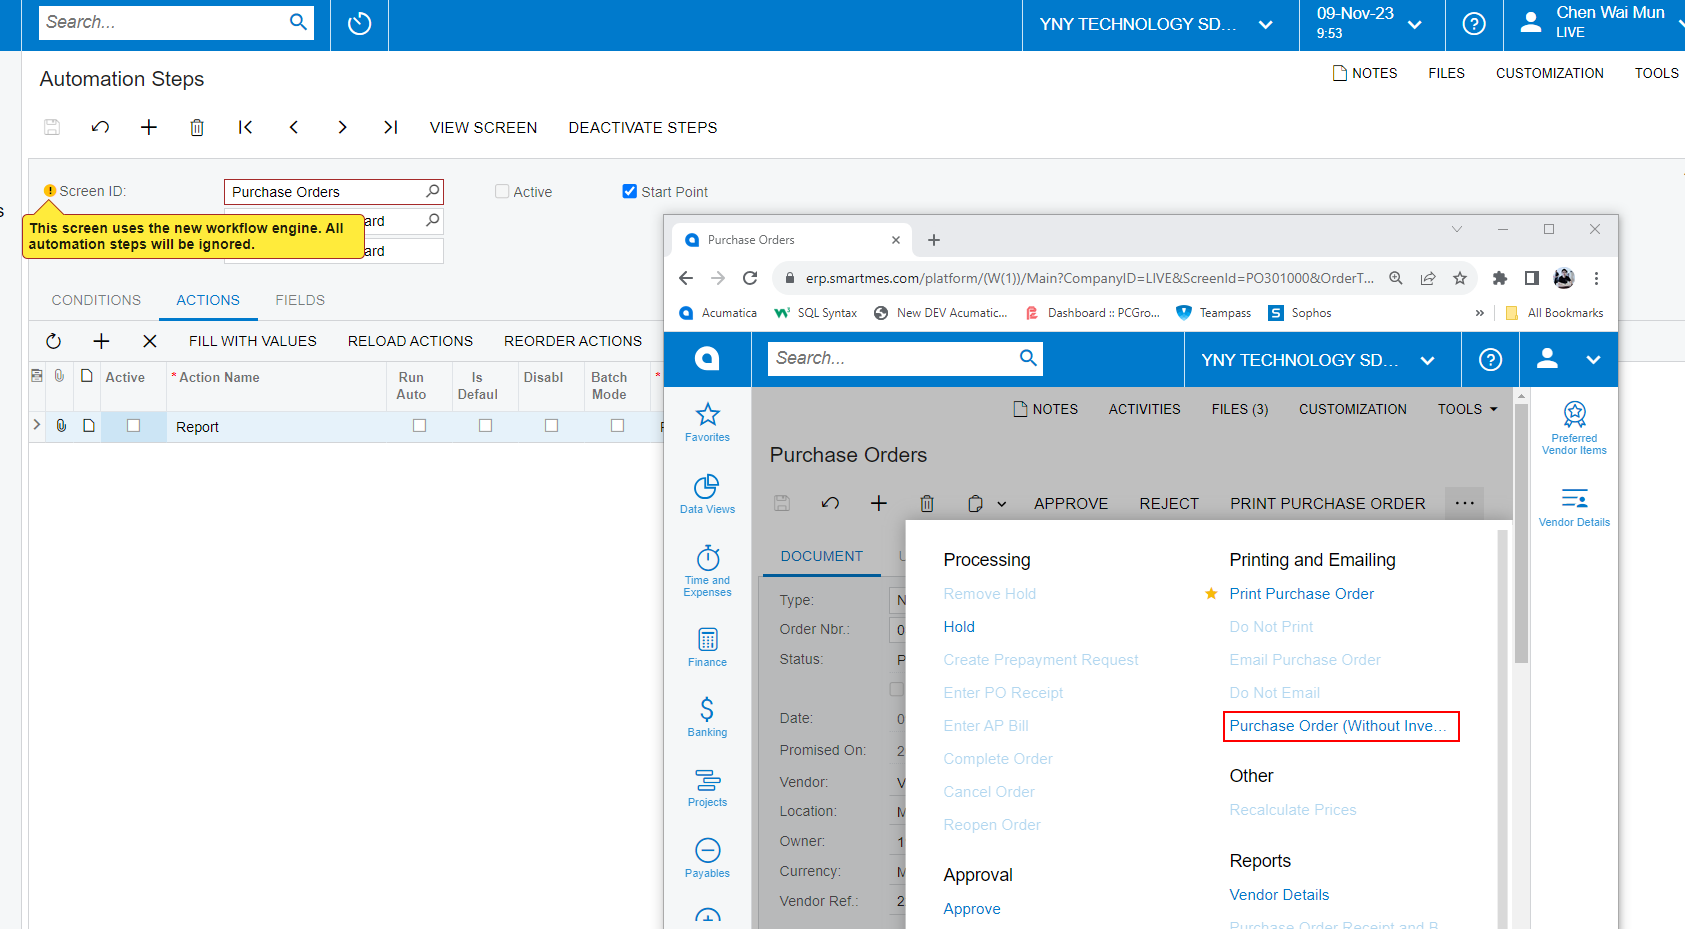Click the browser address bar URL

pos(1089,278)
